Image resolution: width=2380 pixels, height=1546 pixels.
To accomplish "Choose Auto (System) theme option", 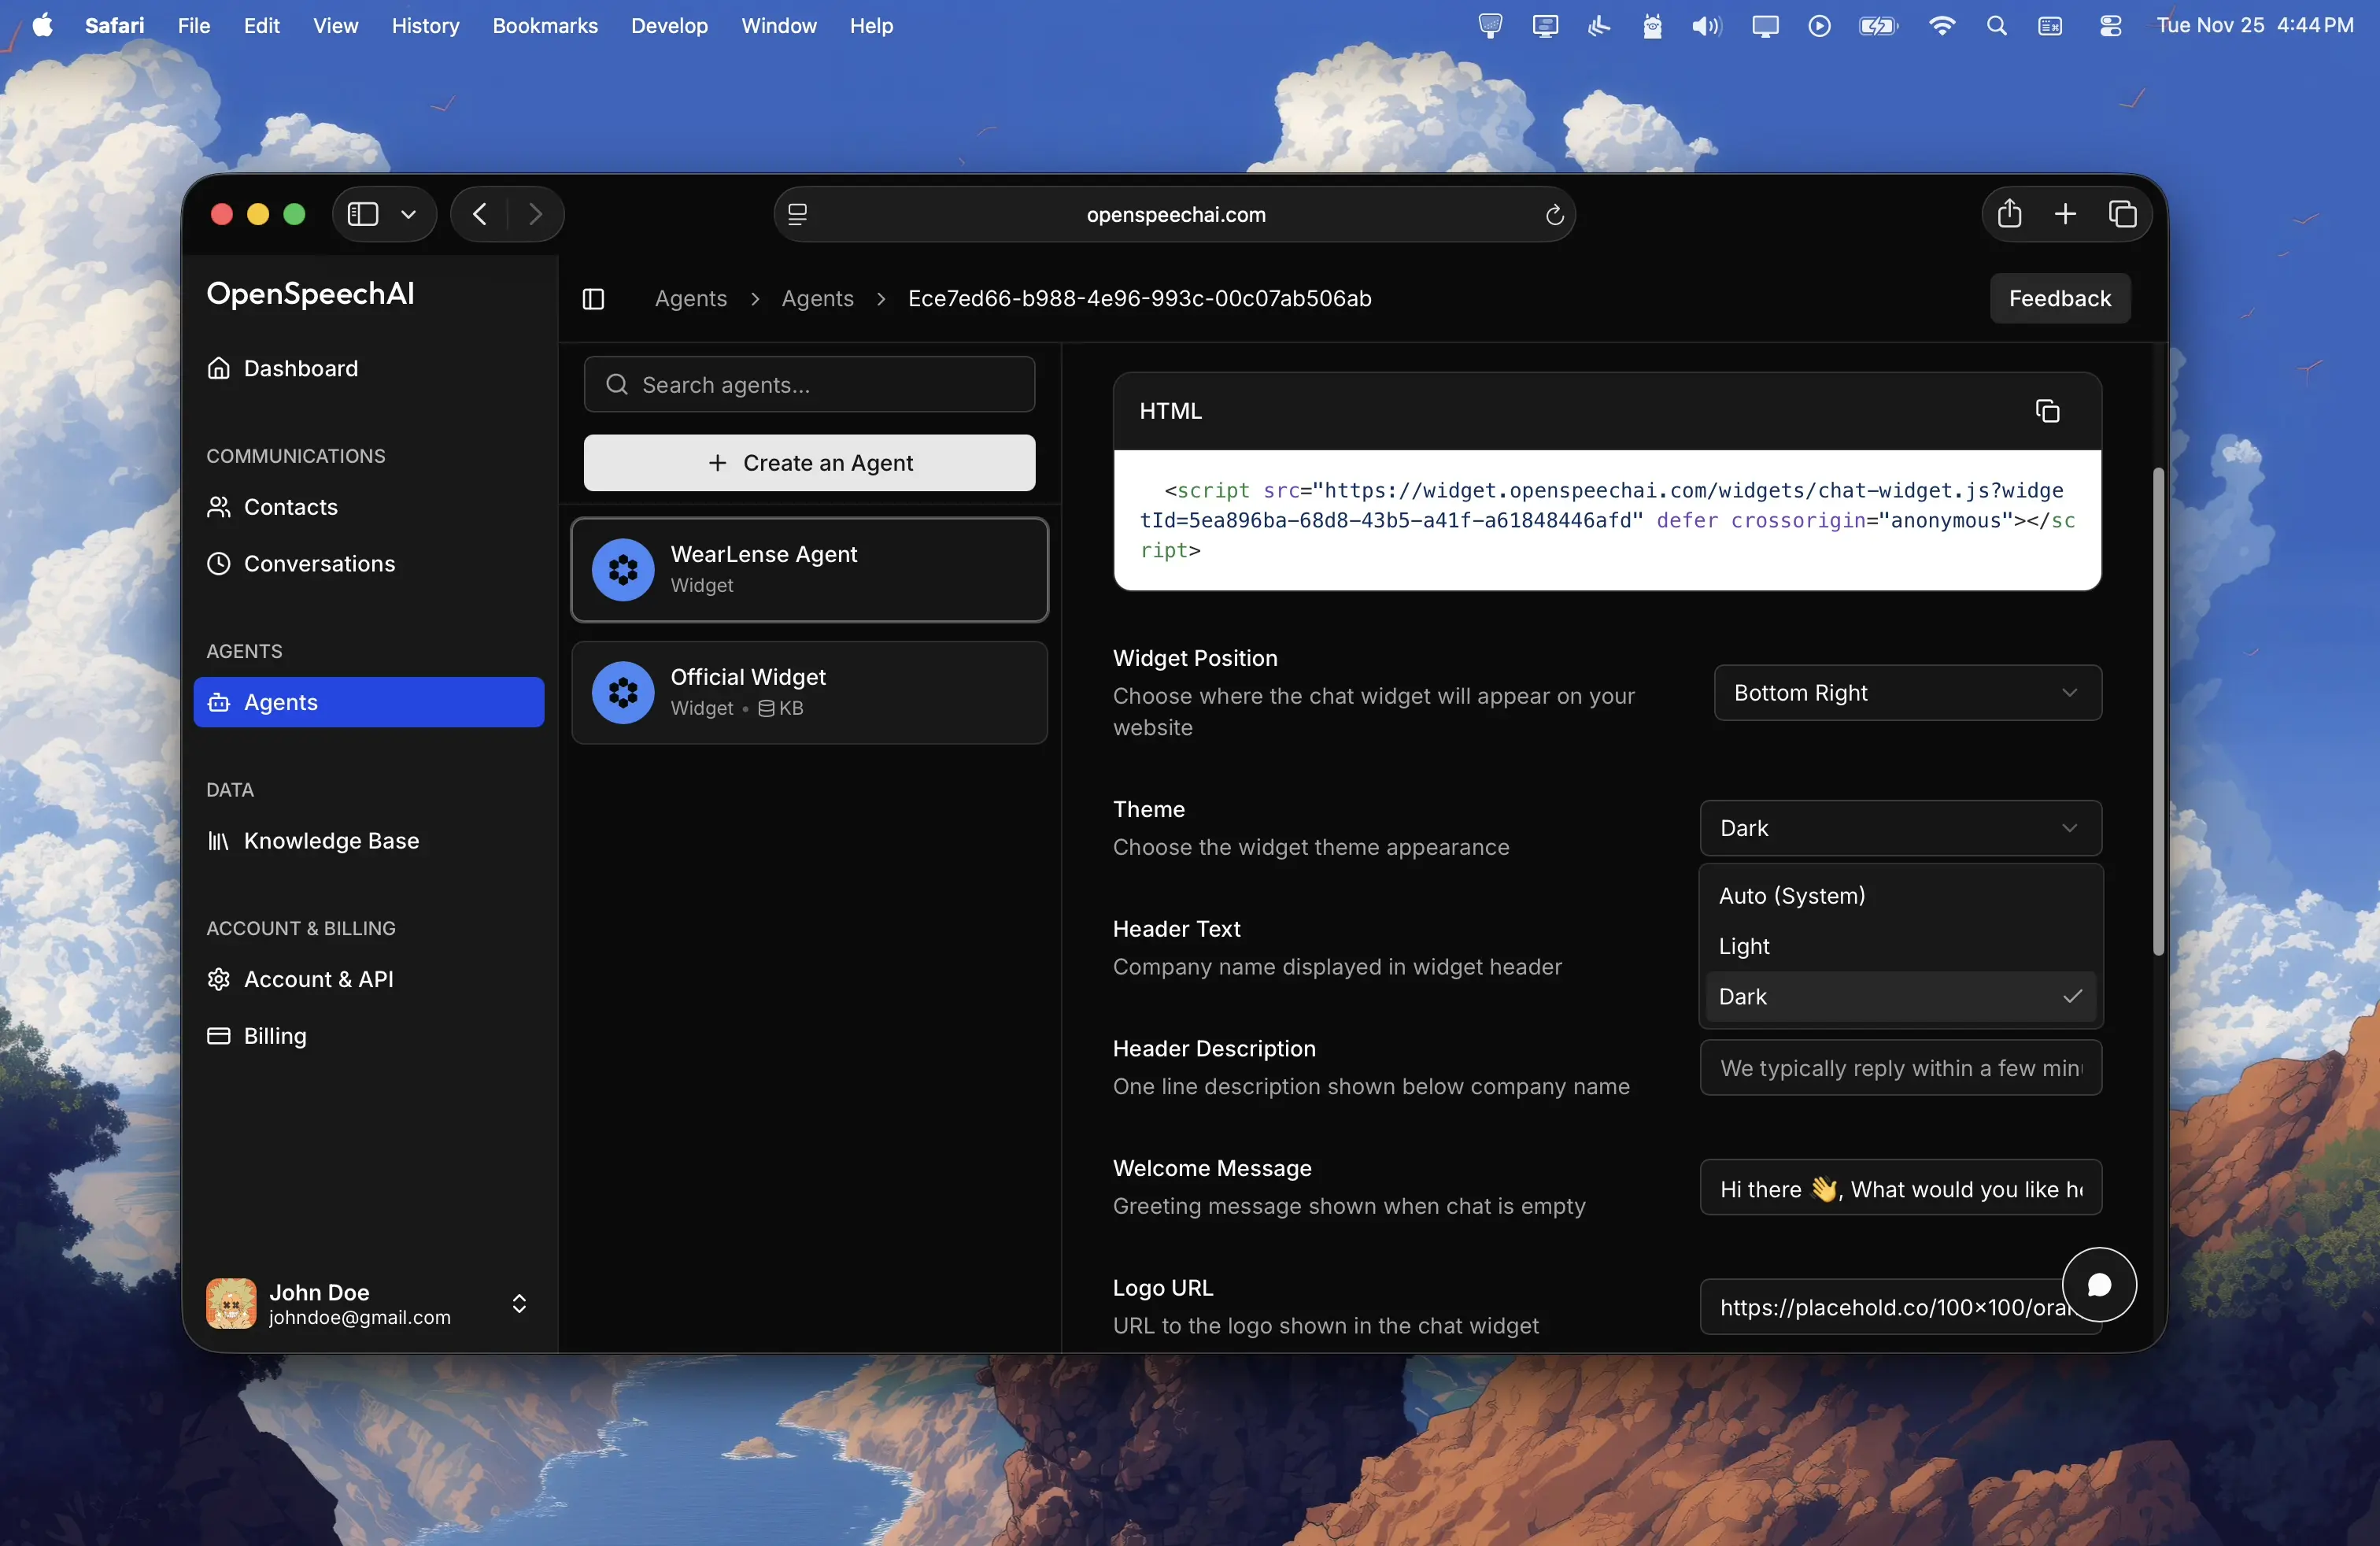I will pos(1900,896).
